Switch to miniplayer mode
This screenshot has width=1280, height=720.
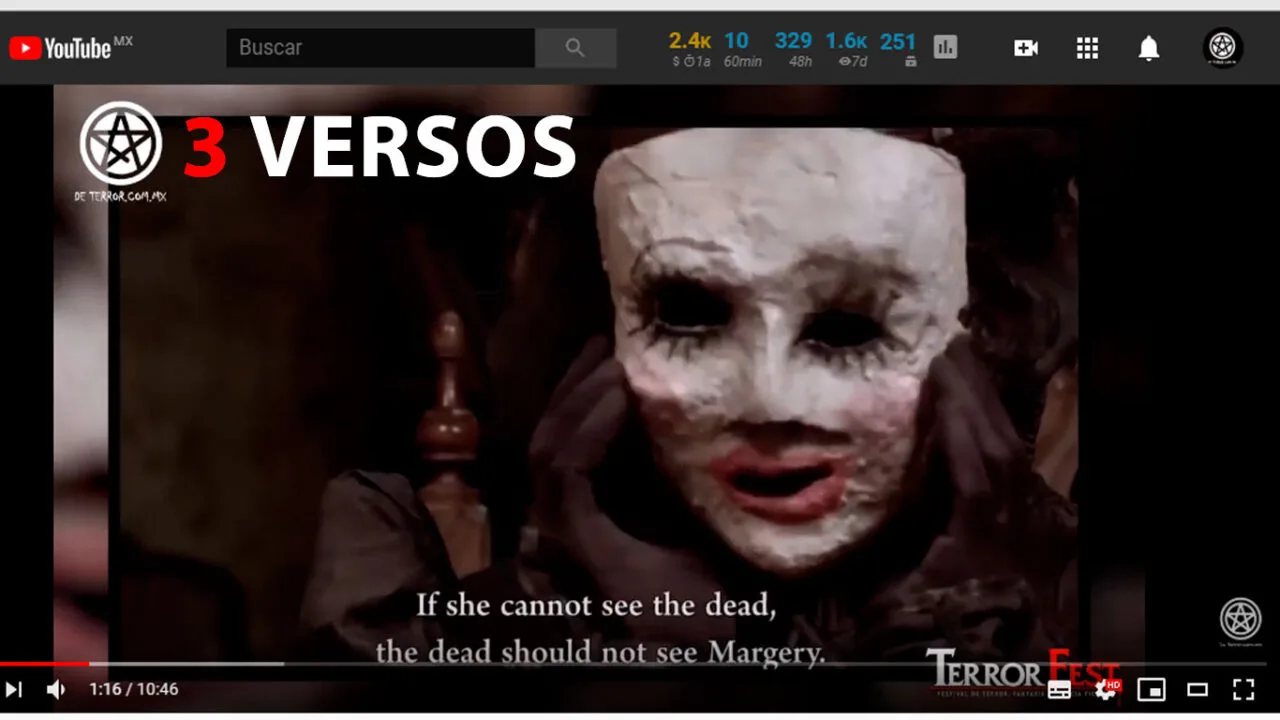[1152, 689]
